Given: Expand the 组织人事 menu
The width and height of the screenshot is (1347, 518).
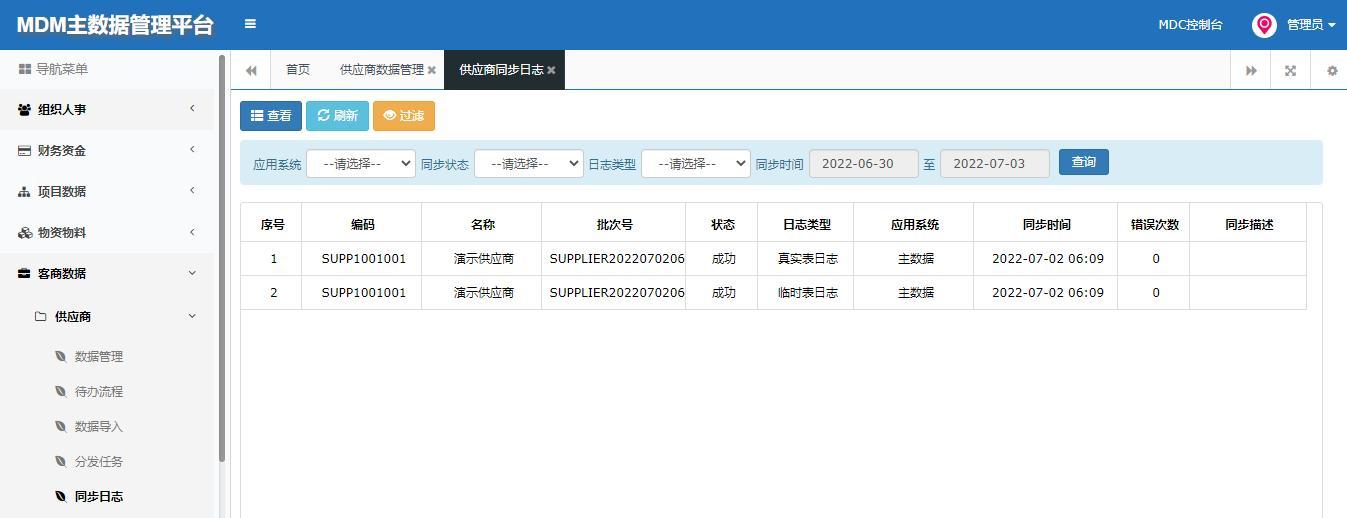Looking at the screenshot, I should tap(107, 109).
